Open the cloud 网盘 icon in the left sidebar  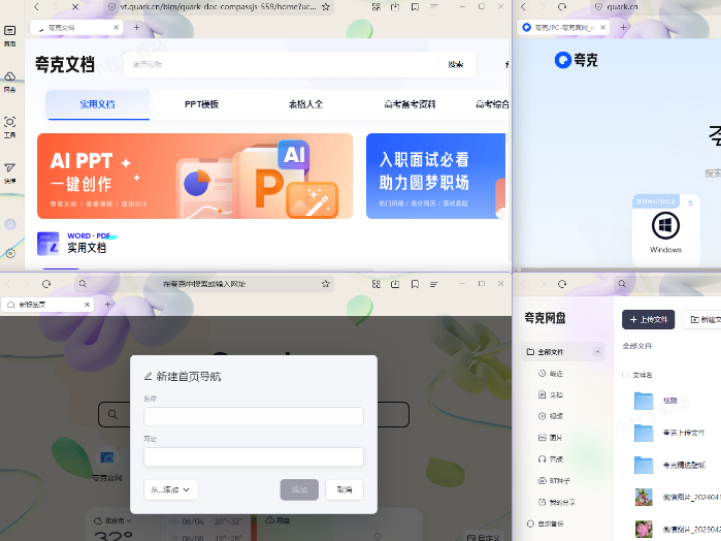click(10, 76)
